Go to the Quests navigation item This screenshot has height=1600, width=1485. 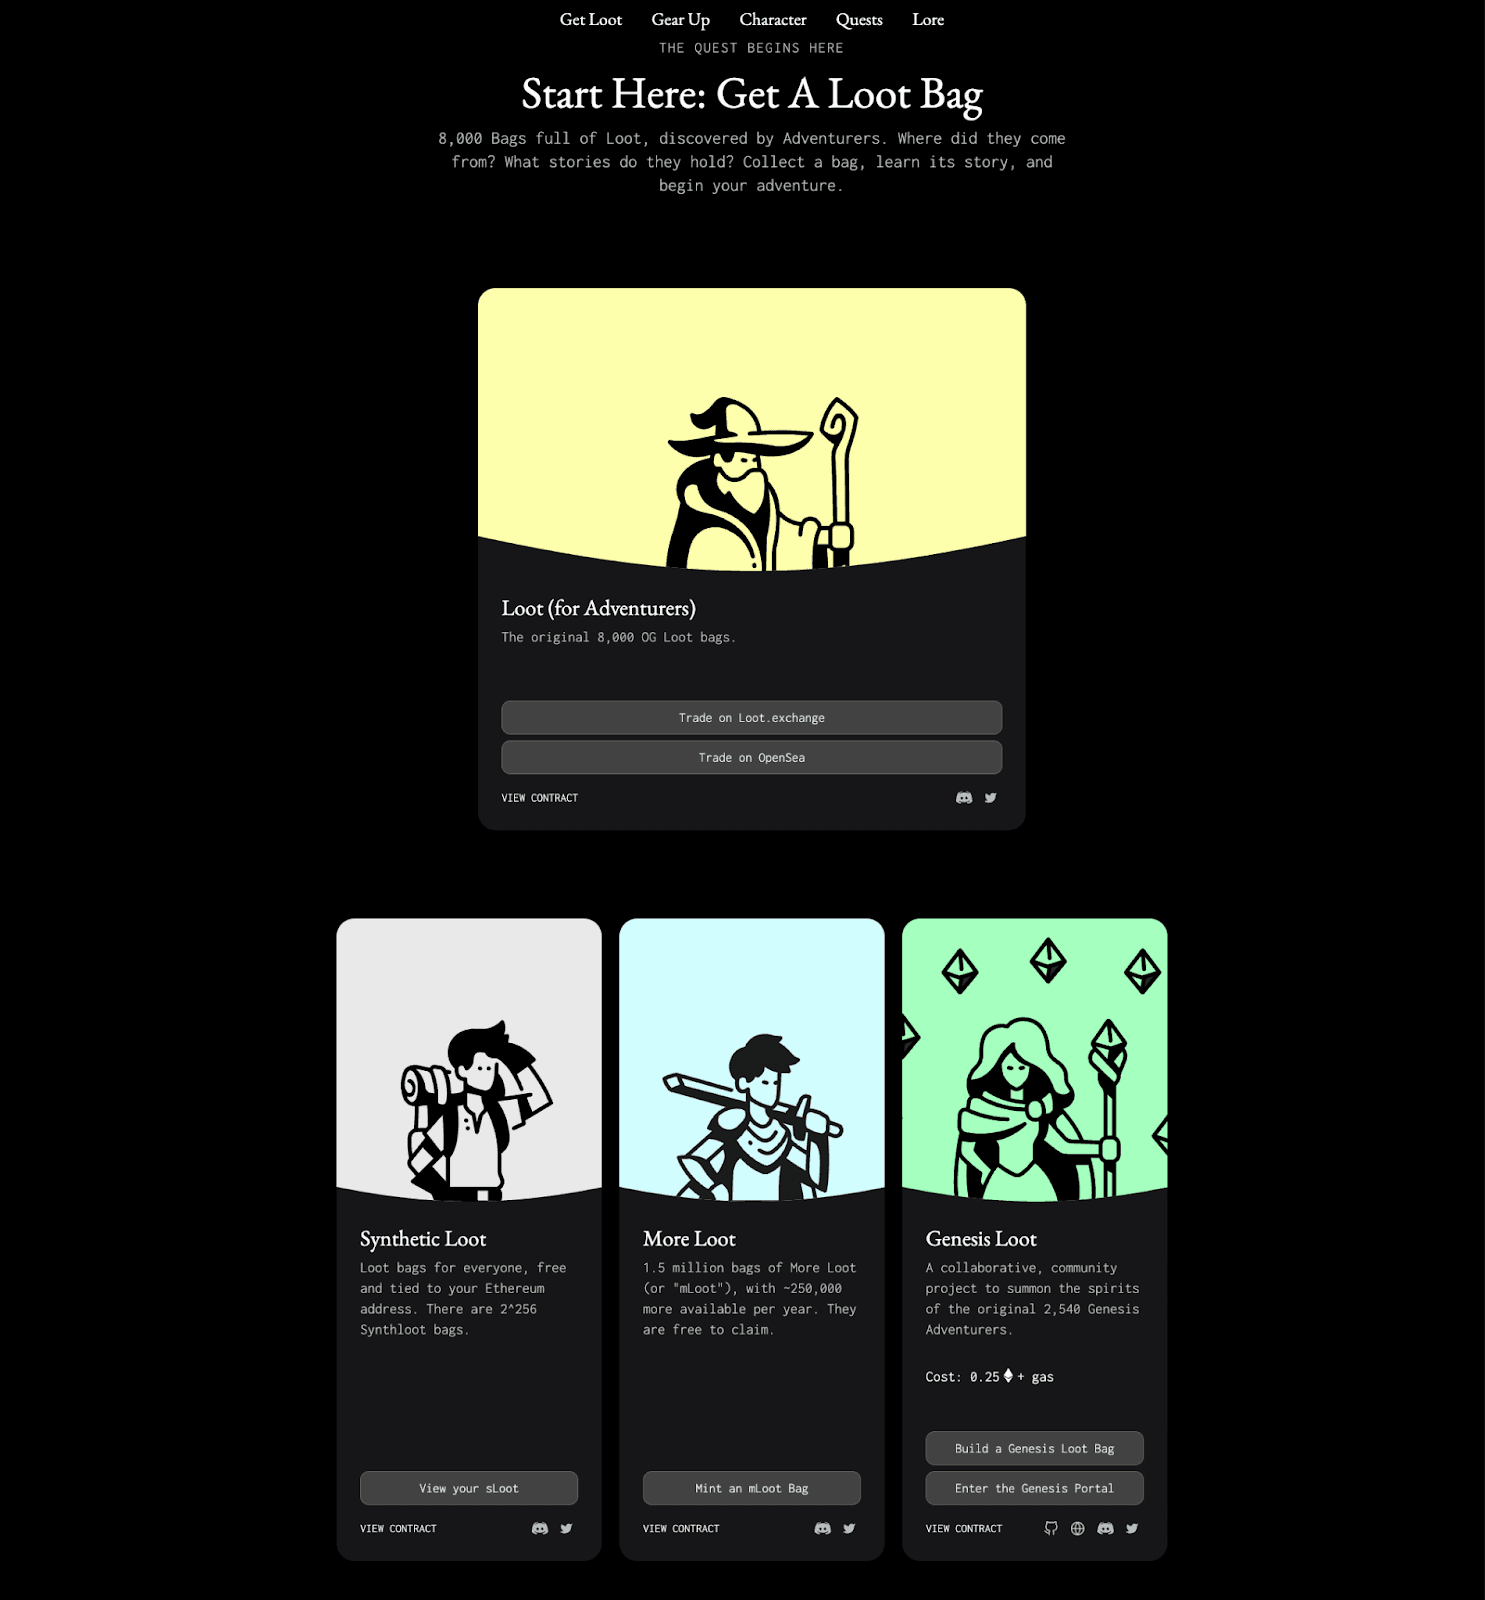(859, 20)
